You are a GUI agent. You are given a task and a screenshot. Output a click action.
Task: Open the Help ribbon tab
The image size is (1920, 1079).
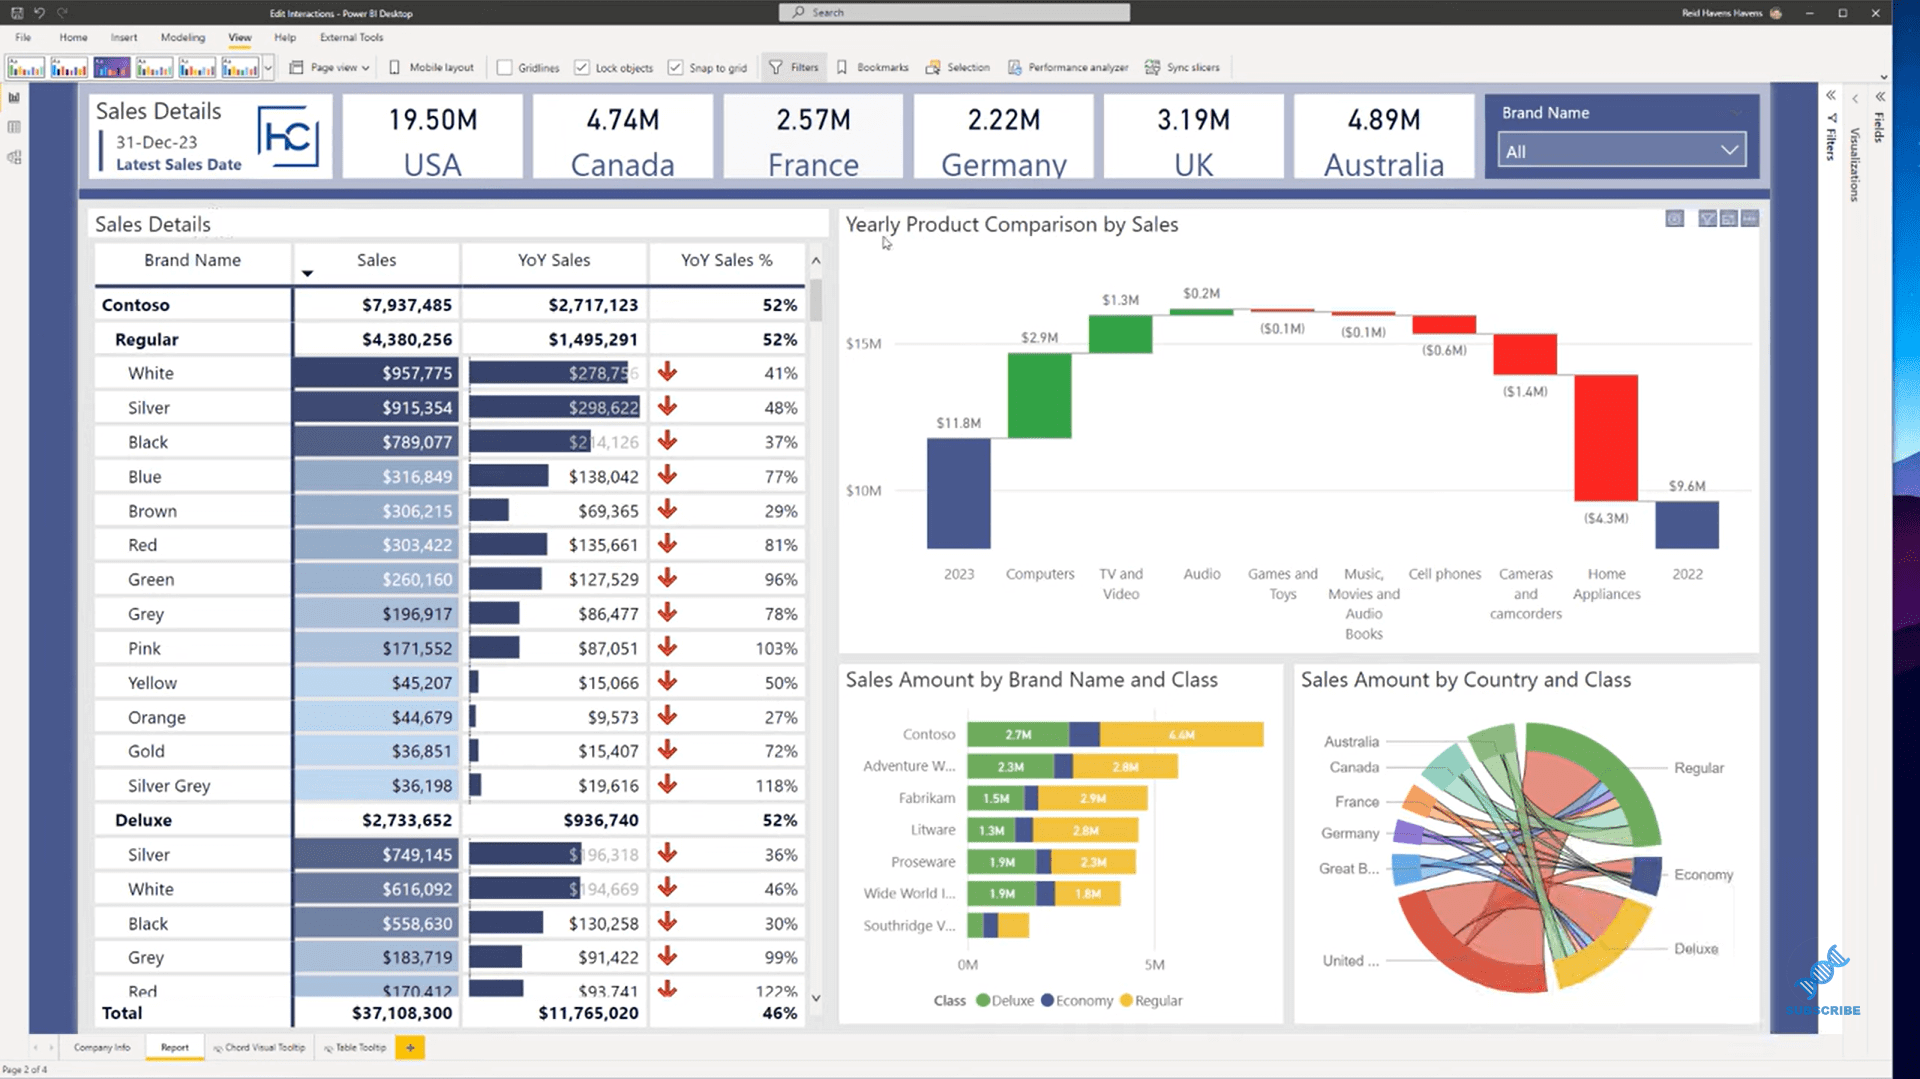coord(285,37)
